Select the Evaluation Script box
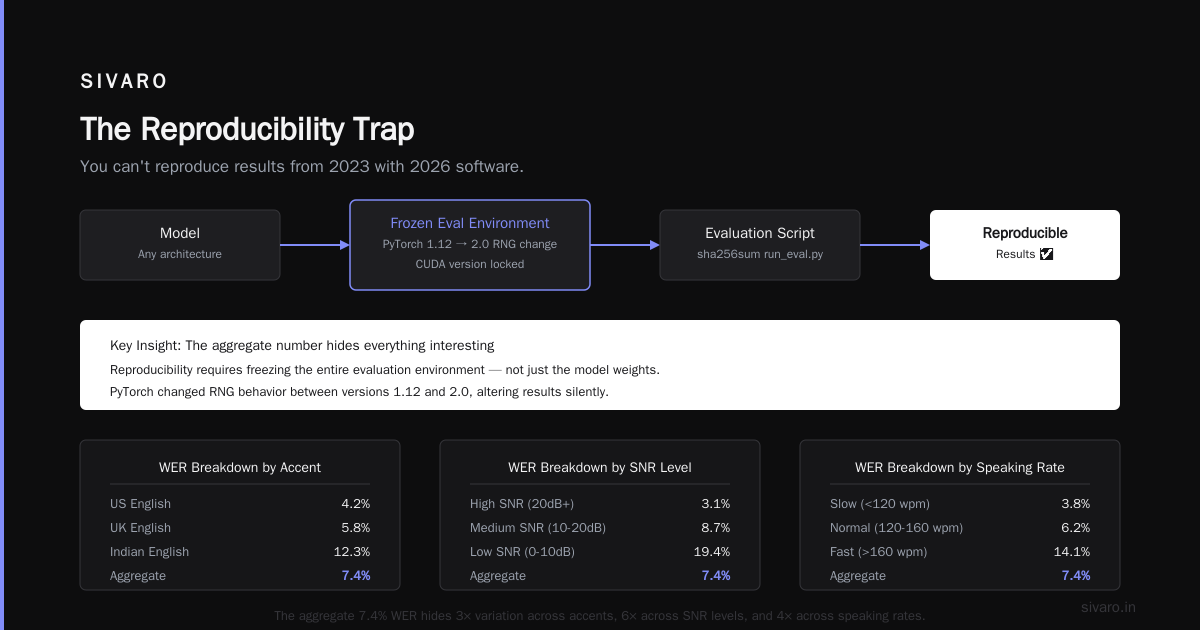Viewport: 1200px width, 630px height. click(x=760, y=245)
